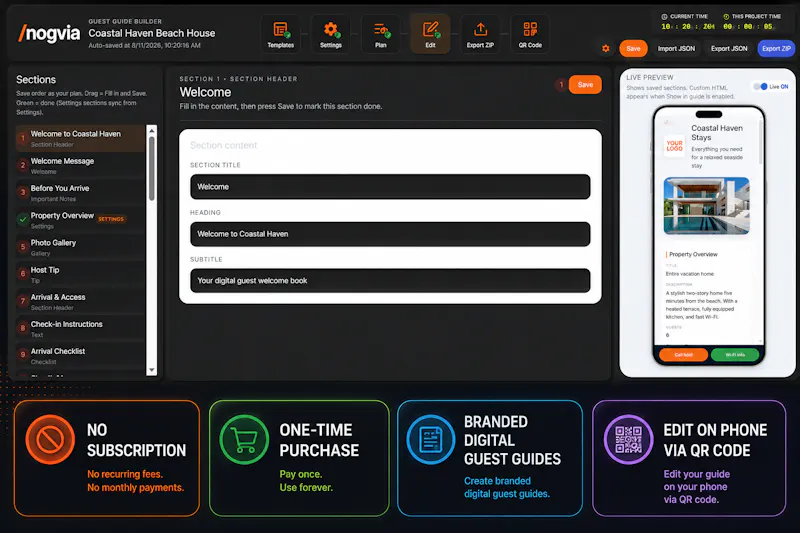Click the Property Overview heading in preview
The height and width of the screenshot is (533, 800).
[693, 254]
